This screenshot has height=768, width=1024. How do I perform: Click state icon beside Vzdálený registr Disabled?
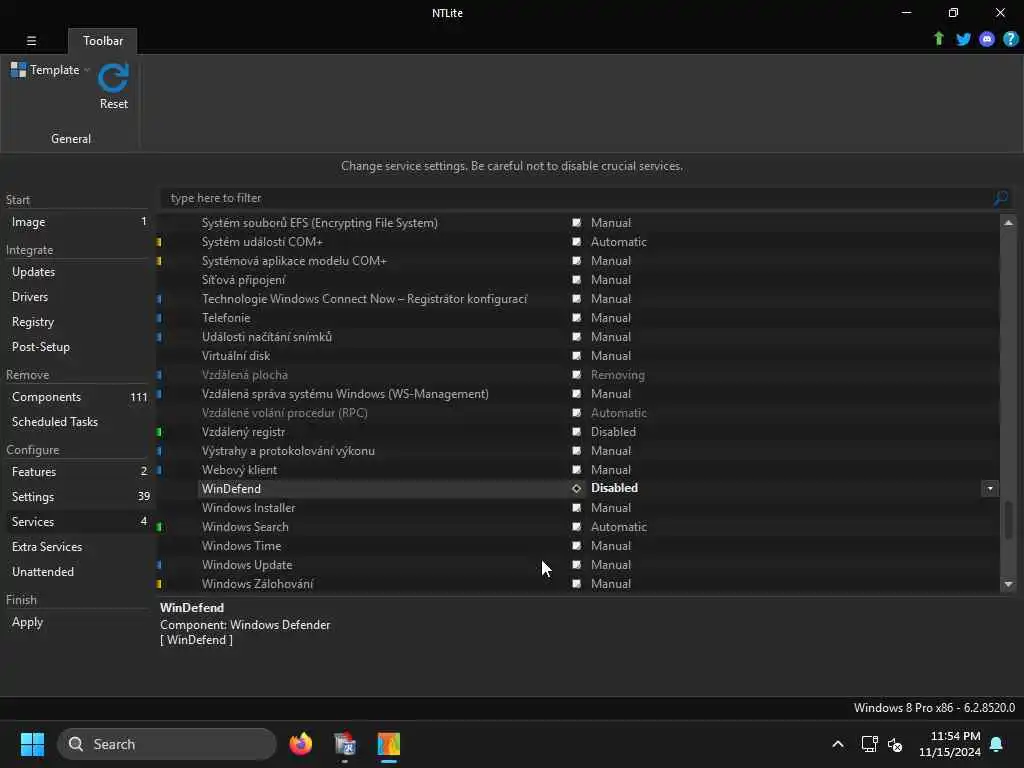[577, 432]
